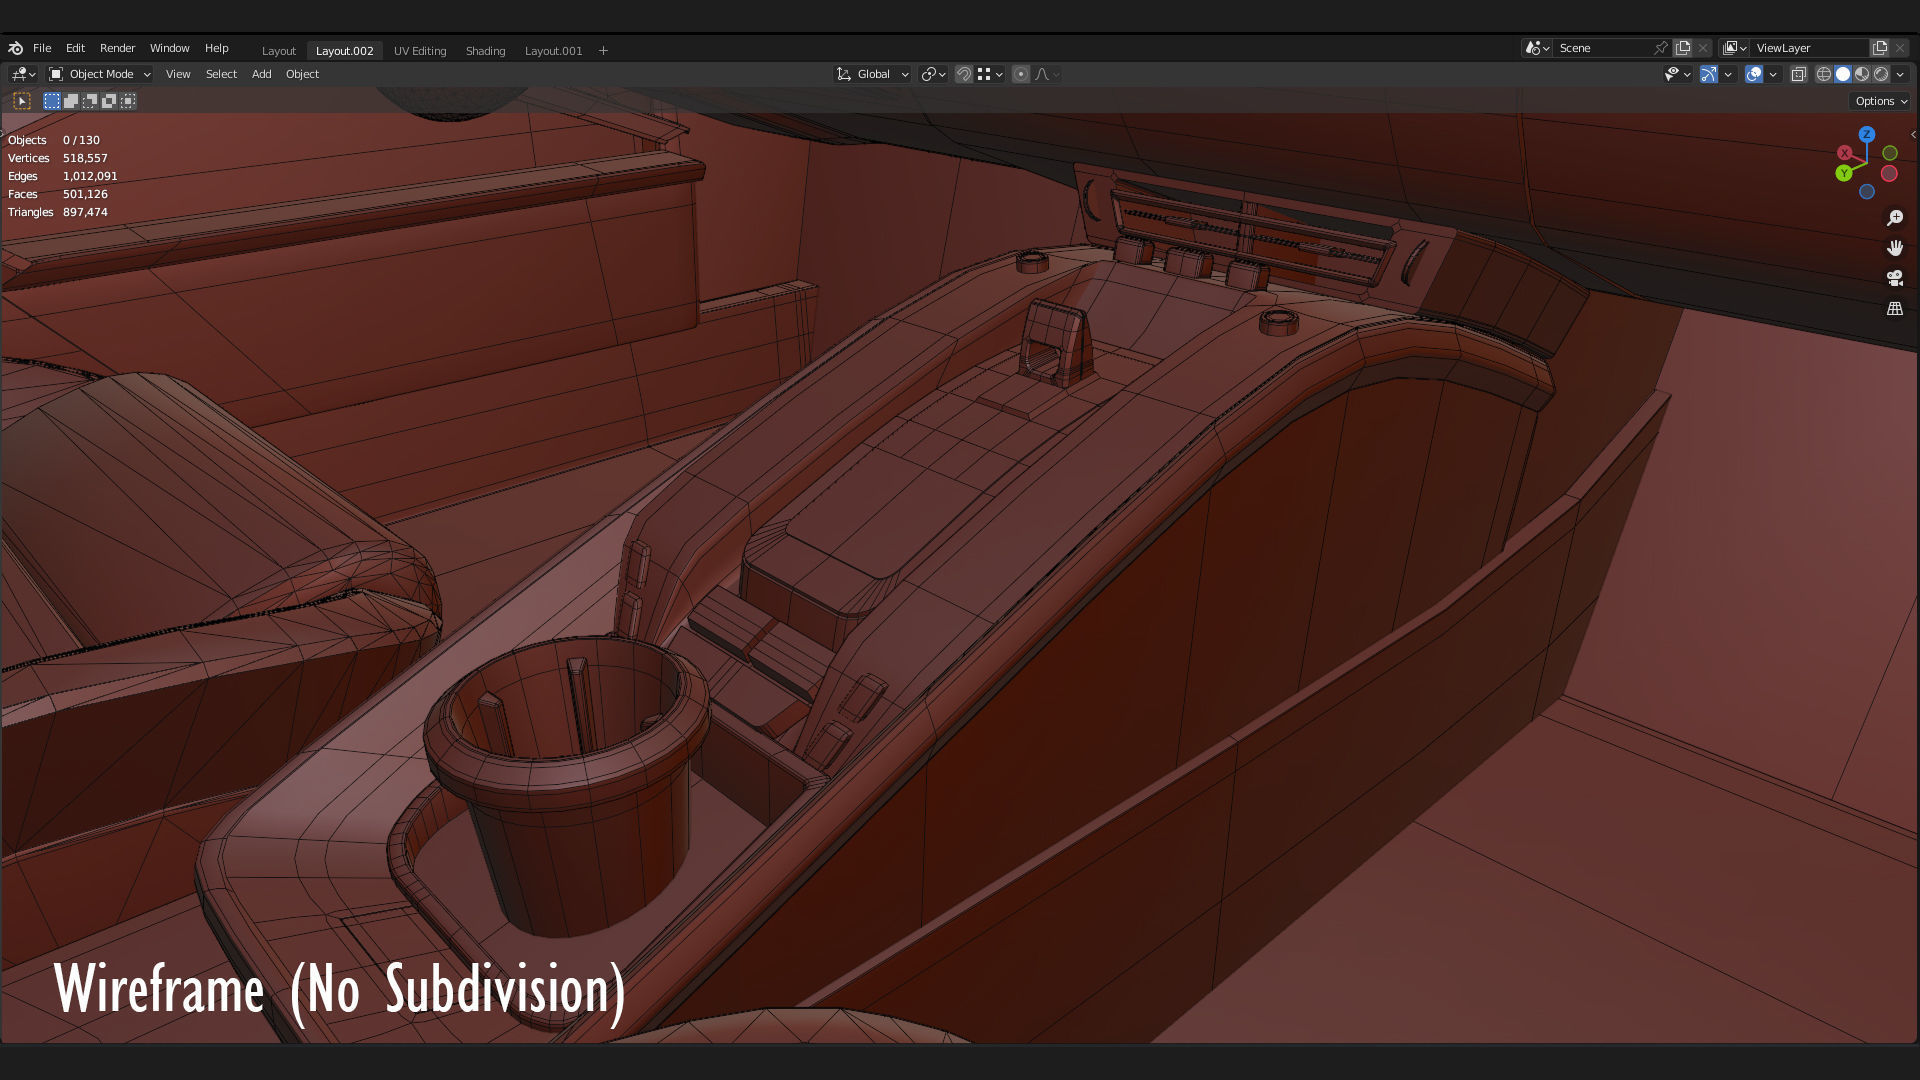The width and height of the screenshot is (1920, 1080).
Task: Click the pan hand icon
Action: [1894, 248]
